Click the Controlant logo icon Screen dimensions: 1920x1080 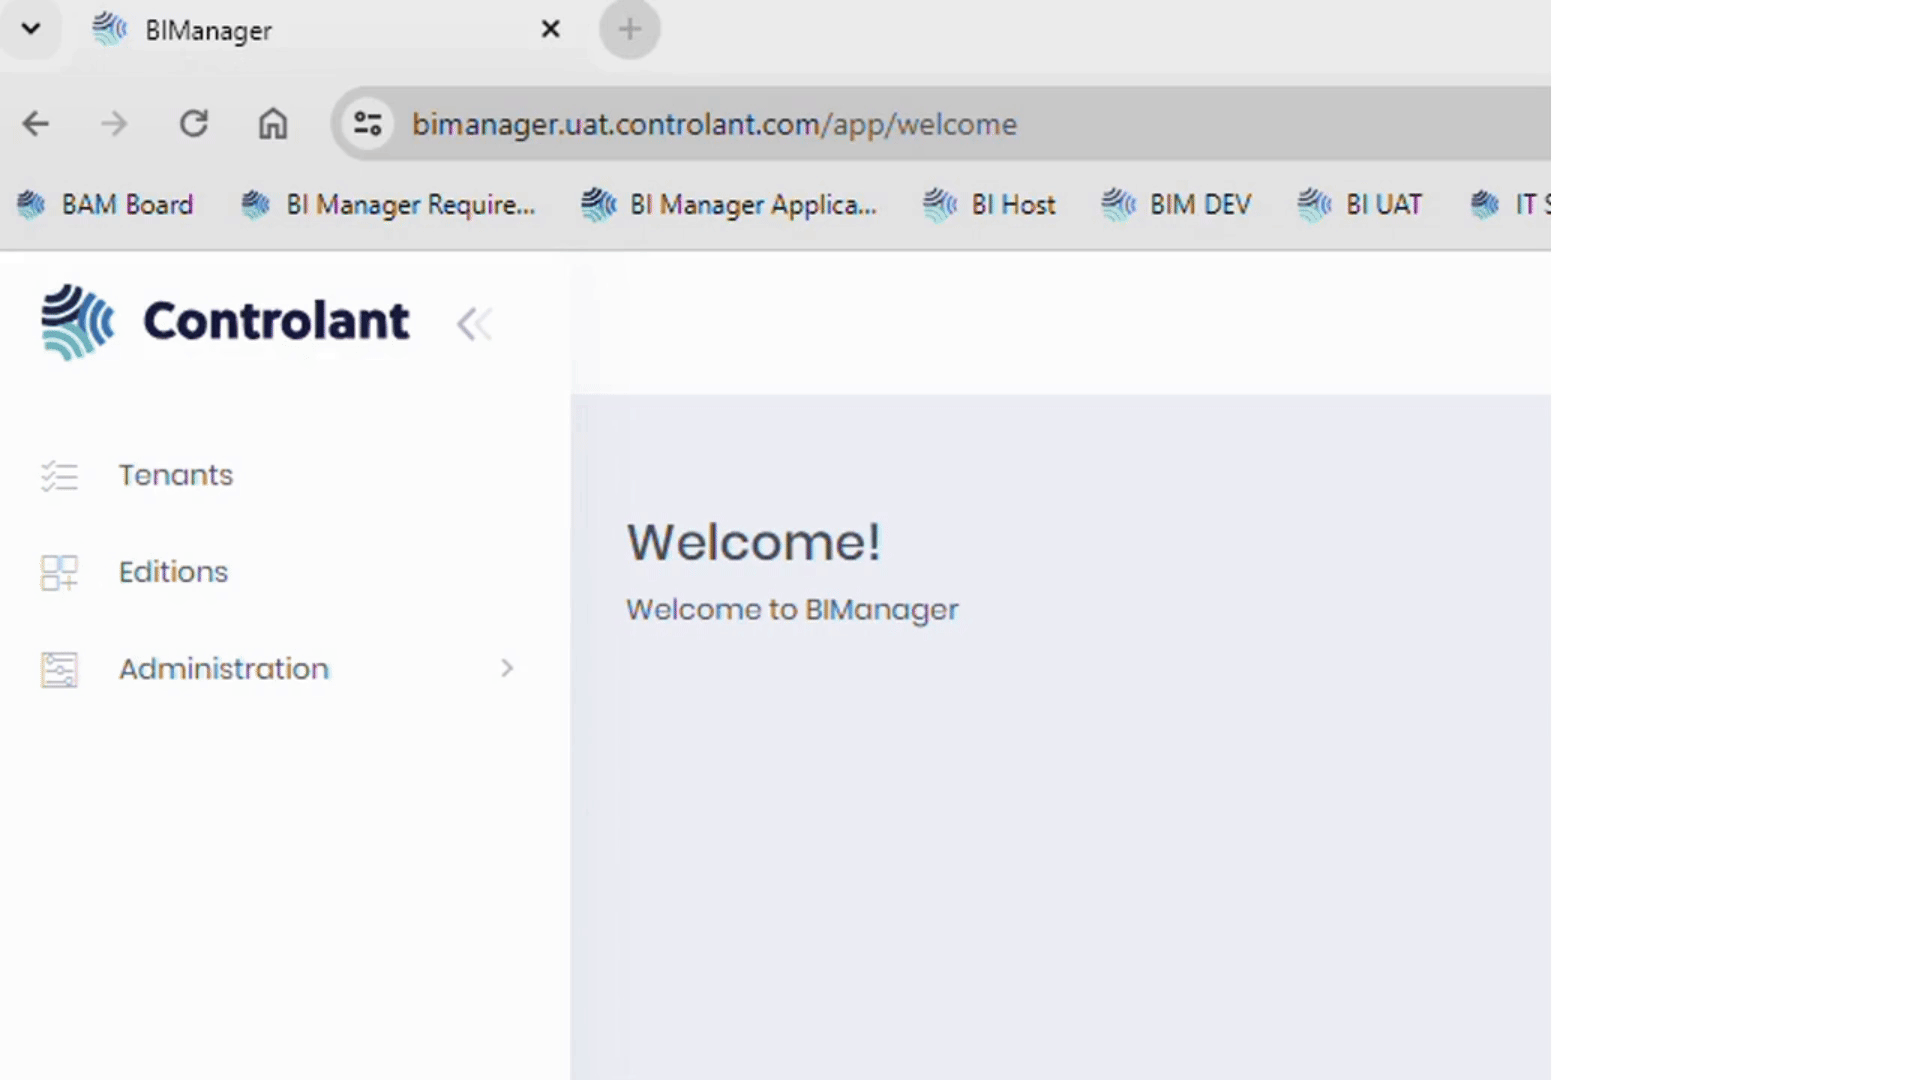tap(74, 320)
